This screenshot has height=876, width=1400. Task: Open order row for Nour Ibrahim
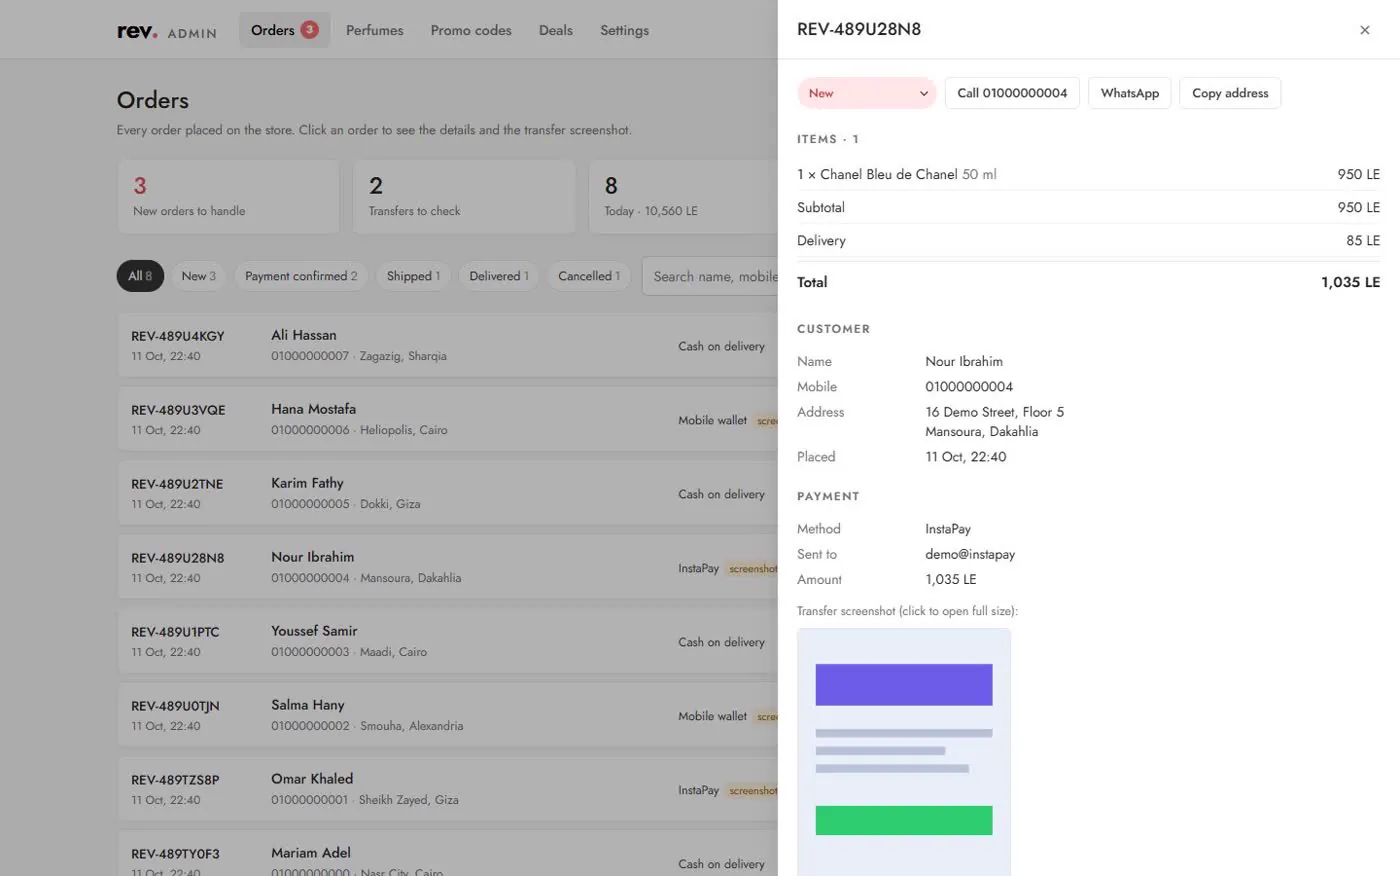click(x=448, y=567)
